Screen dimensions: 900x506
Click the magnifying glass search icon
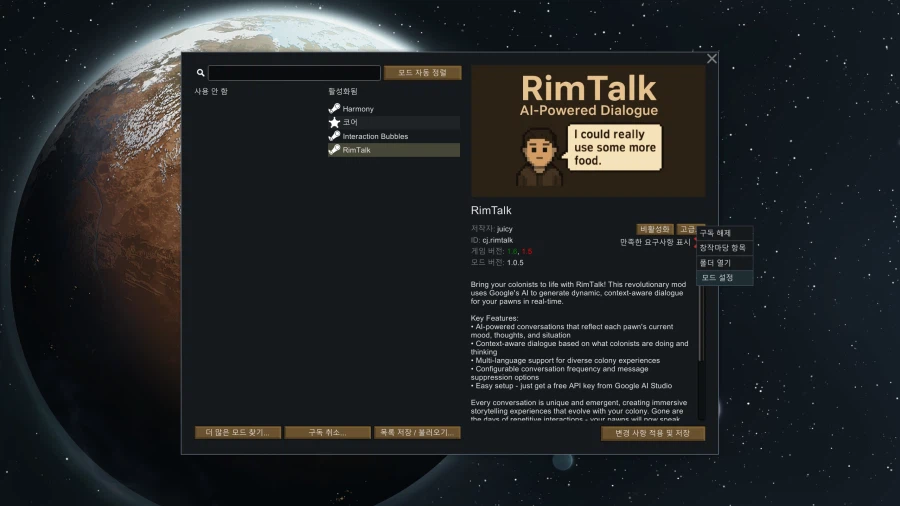pos(200,73)
